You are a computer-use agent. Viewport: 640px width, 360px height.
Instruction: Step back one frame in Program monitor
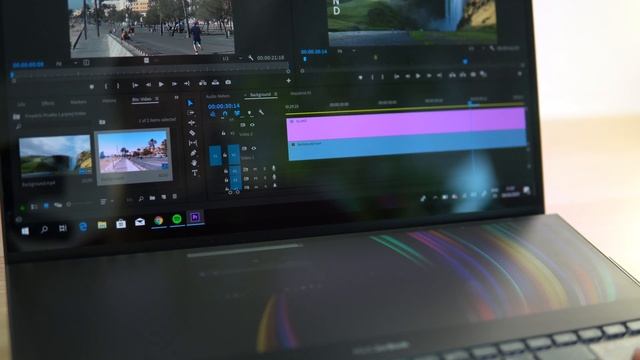407,76
